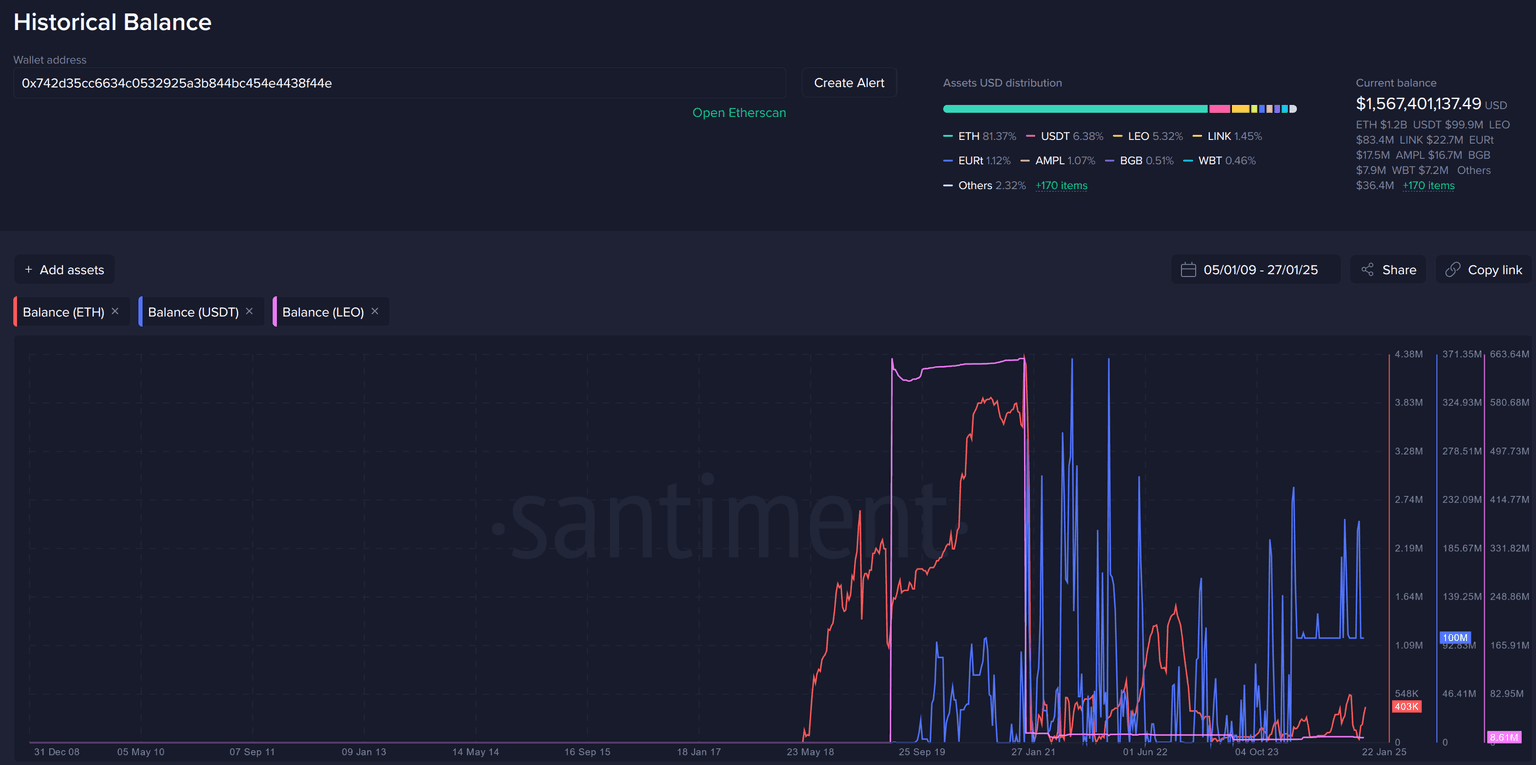Click the blue 100M USDT axis label
Viewport: 1536px width, 765px height.
[1454, 638]
